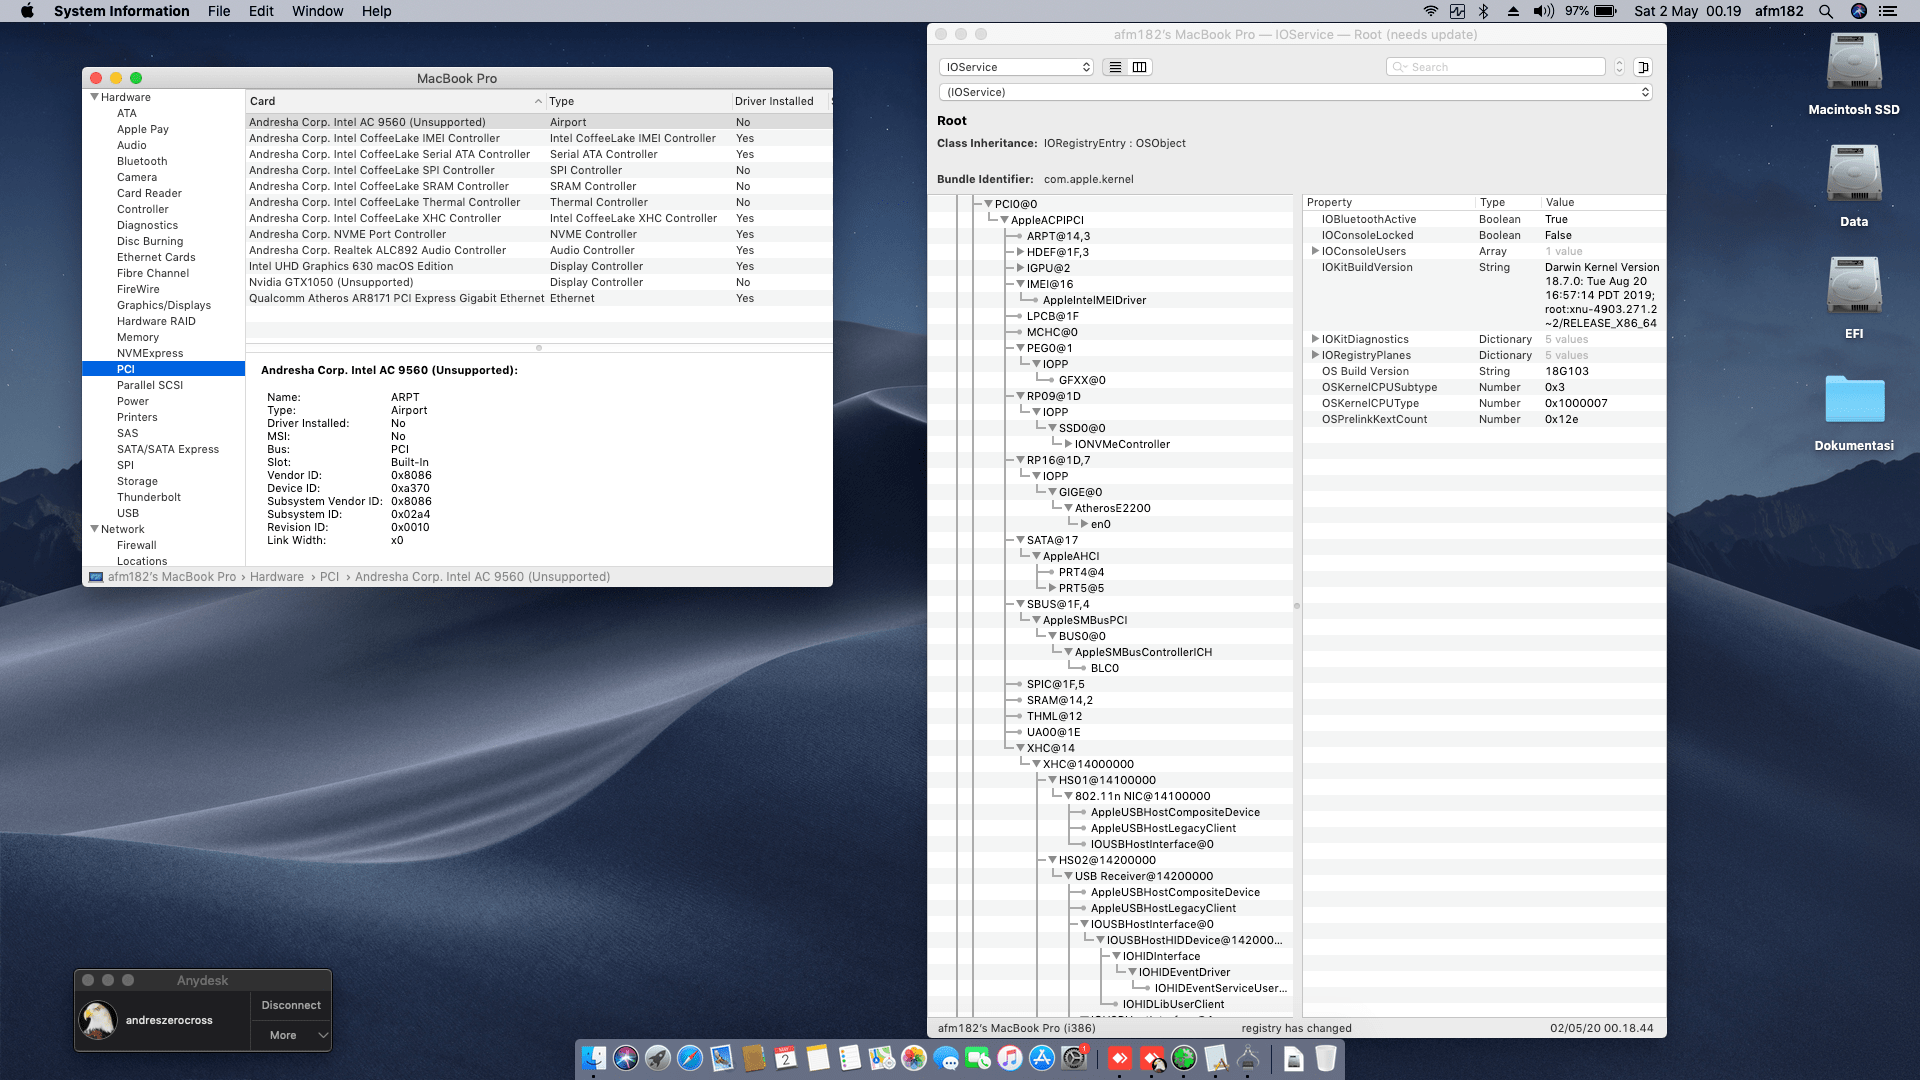1920x1080 pixels.
Task: Collapse the Network section in sidebar
Action: [95, 529]
